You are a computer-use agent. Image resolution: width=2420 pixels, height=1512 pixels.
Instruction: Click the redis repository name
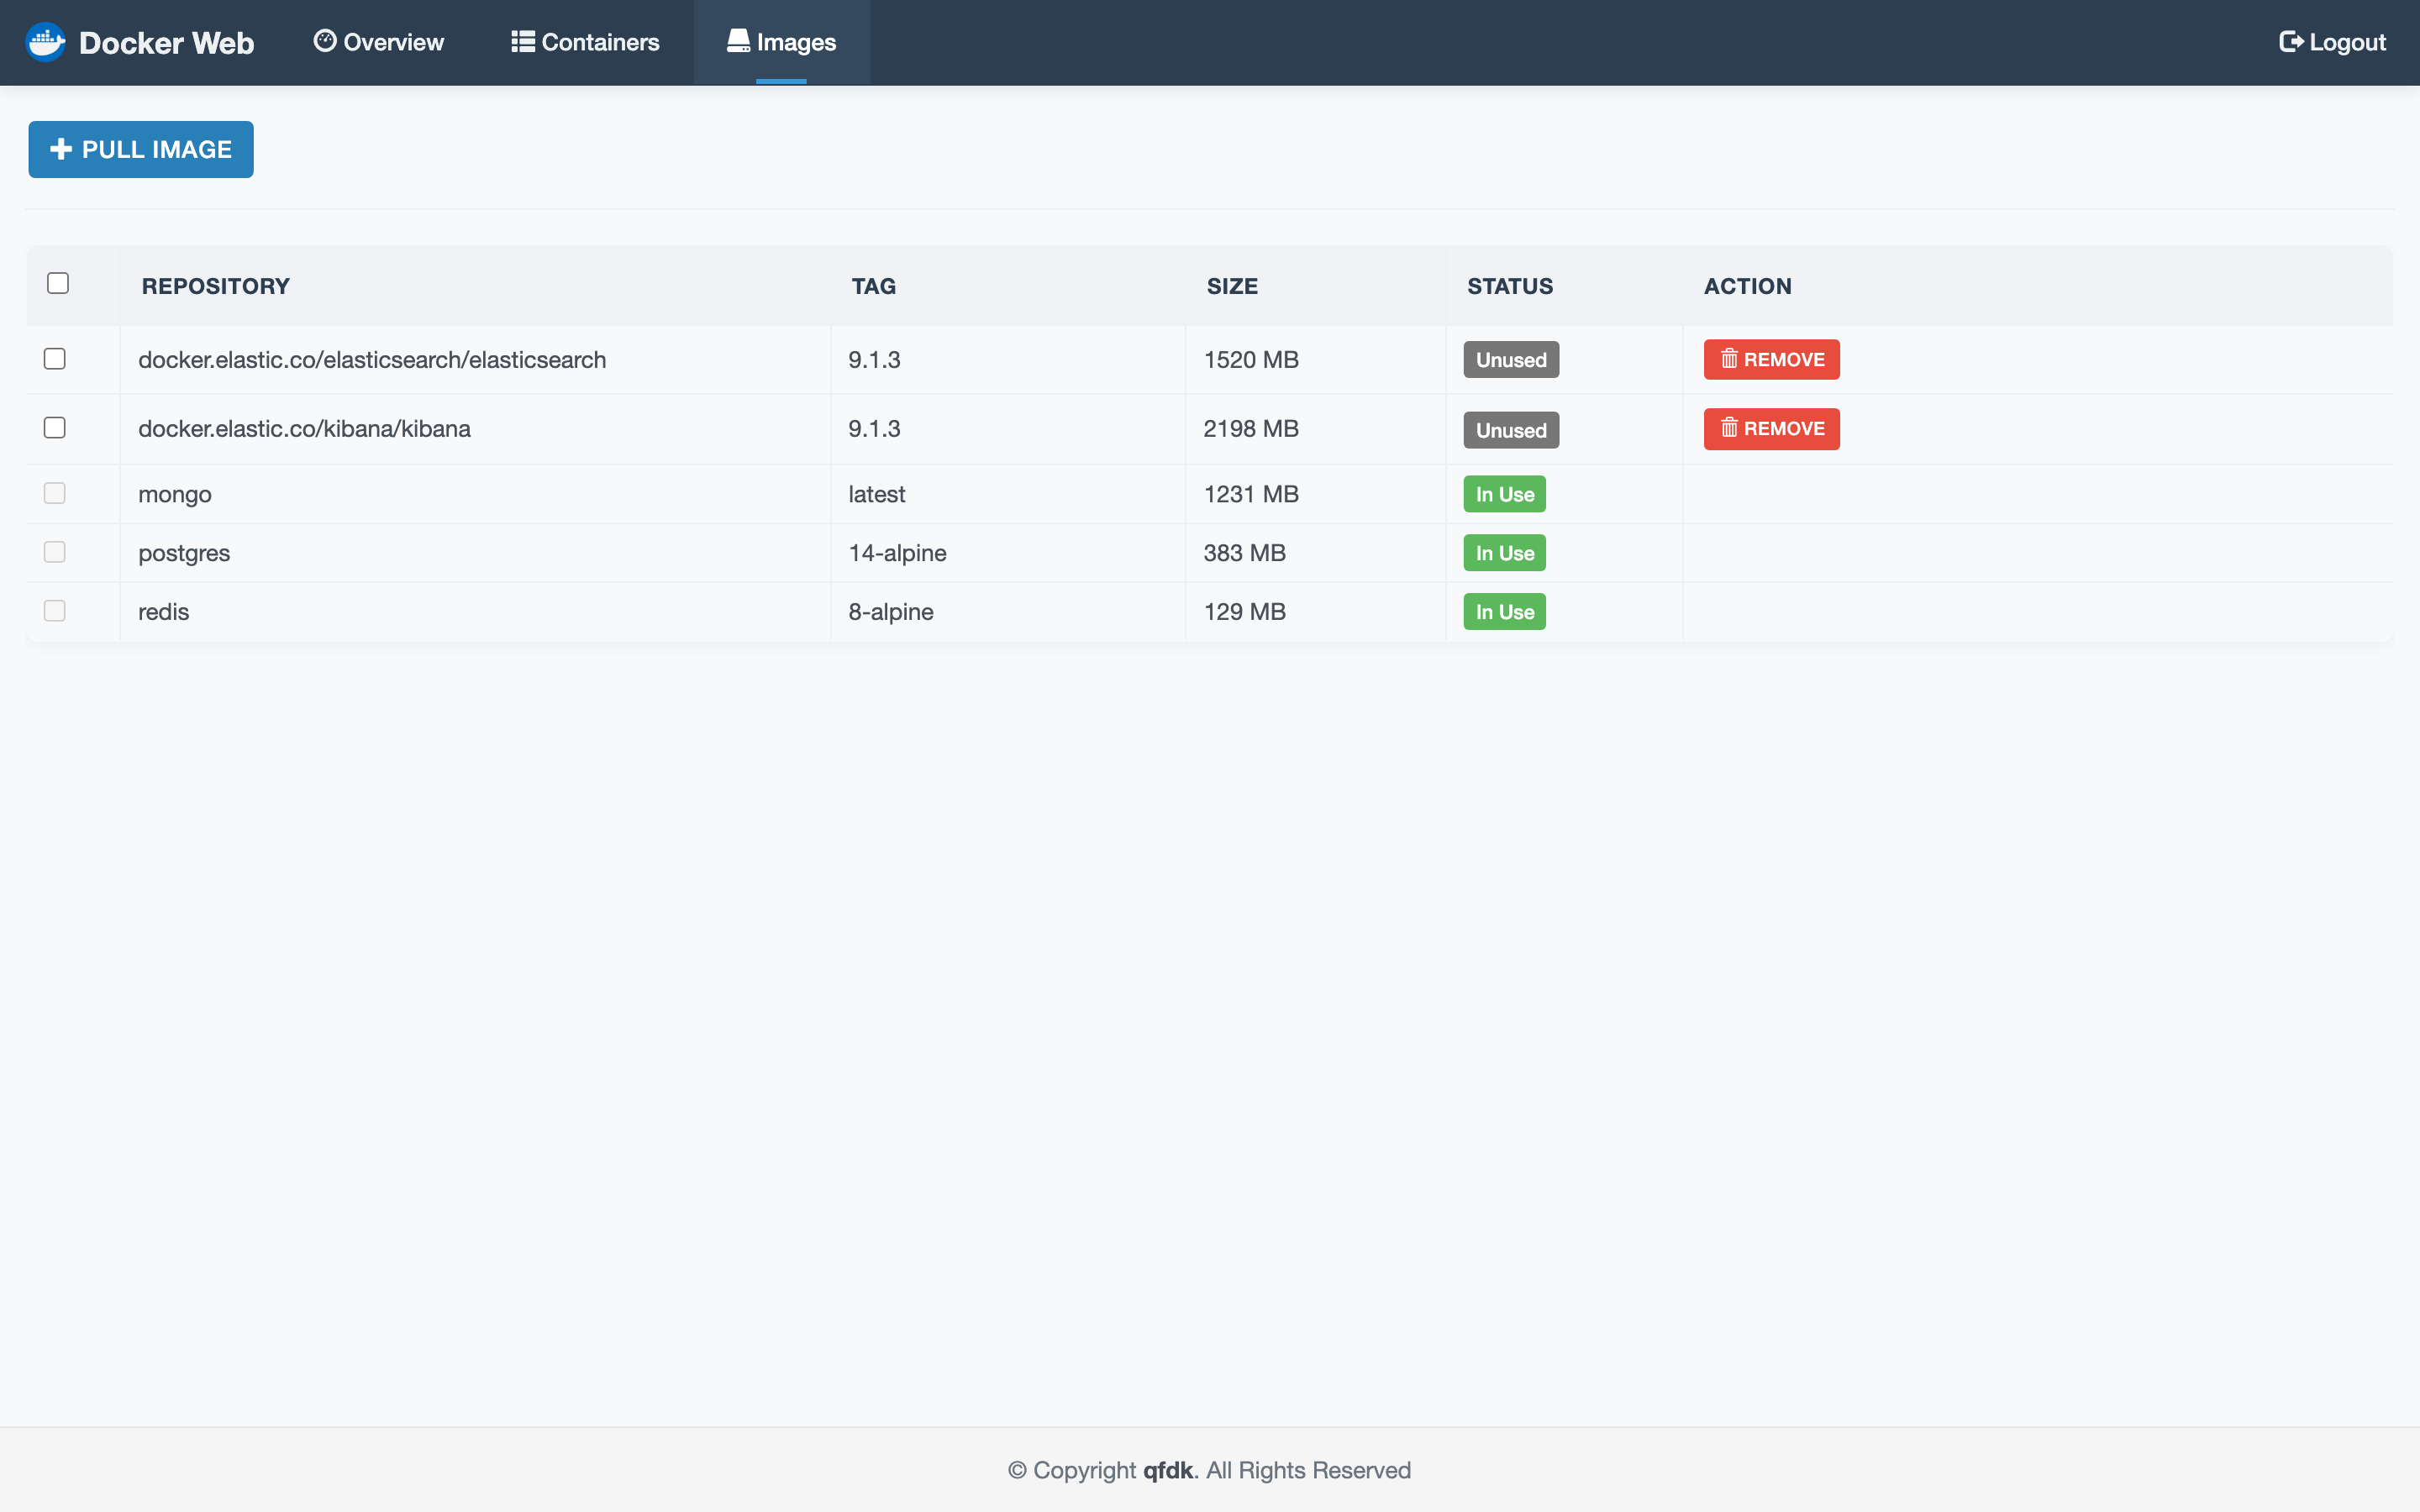tap(164, 612)
